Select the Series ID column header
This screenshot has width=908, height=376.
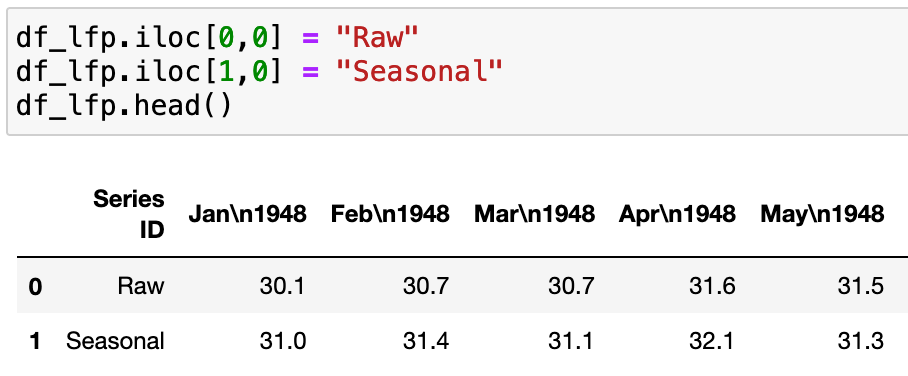[x=129, y=214]
